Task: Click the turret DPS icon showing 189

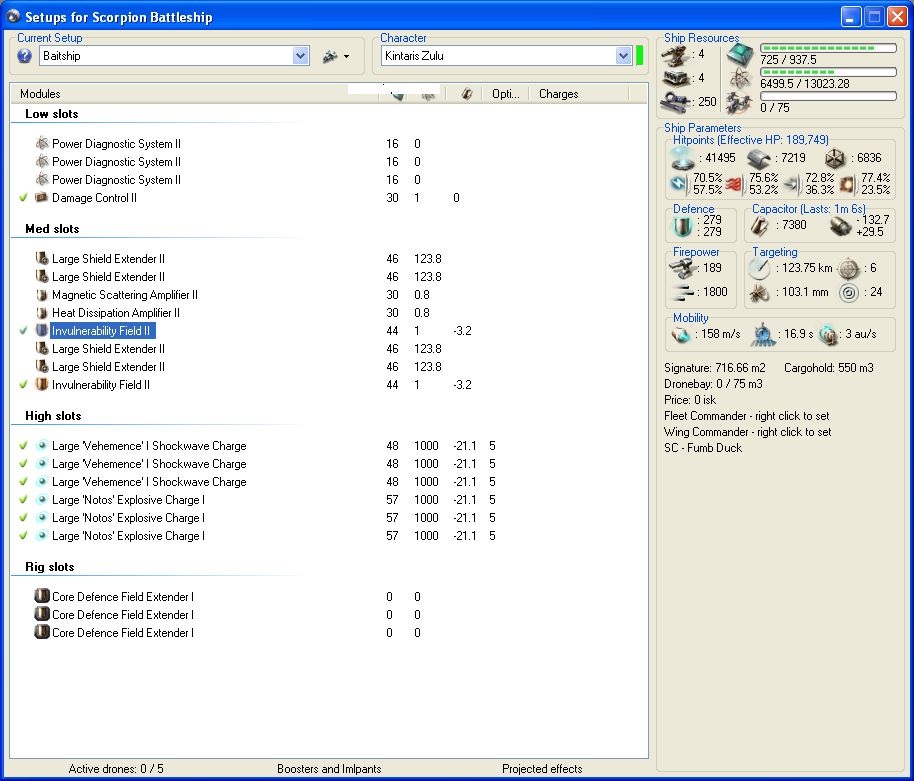Action: (683, 269)
